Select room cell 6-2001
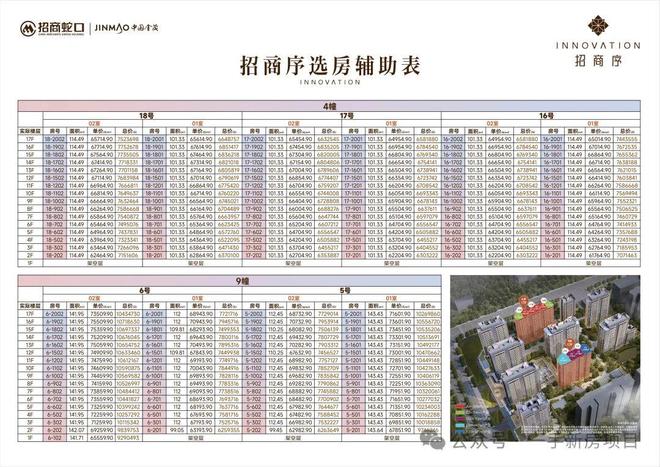 tap(154, 314)
